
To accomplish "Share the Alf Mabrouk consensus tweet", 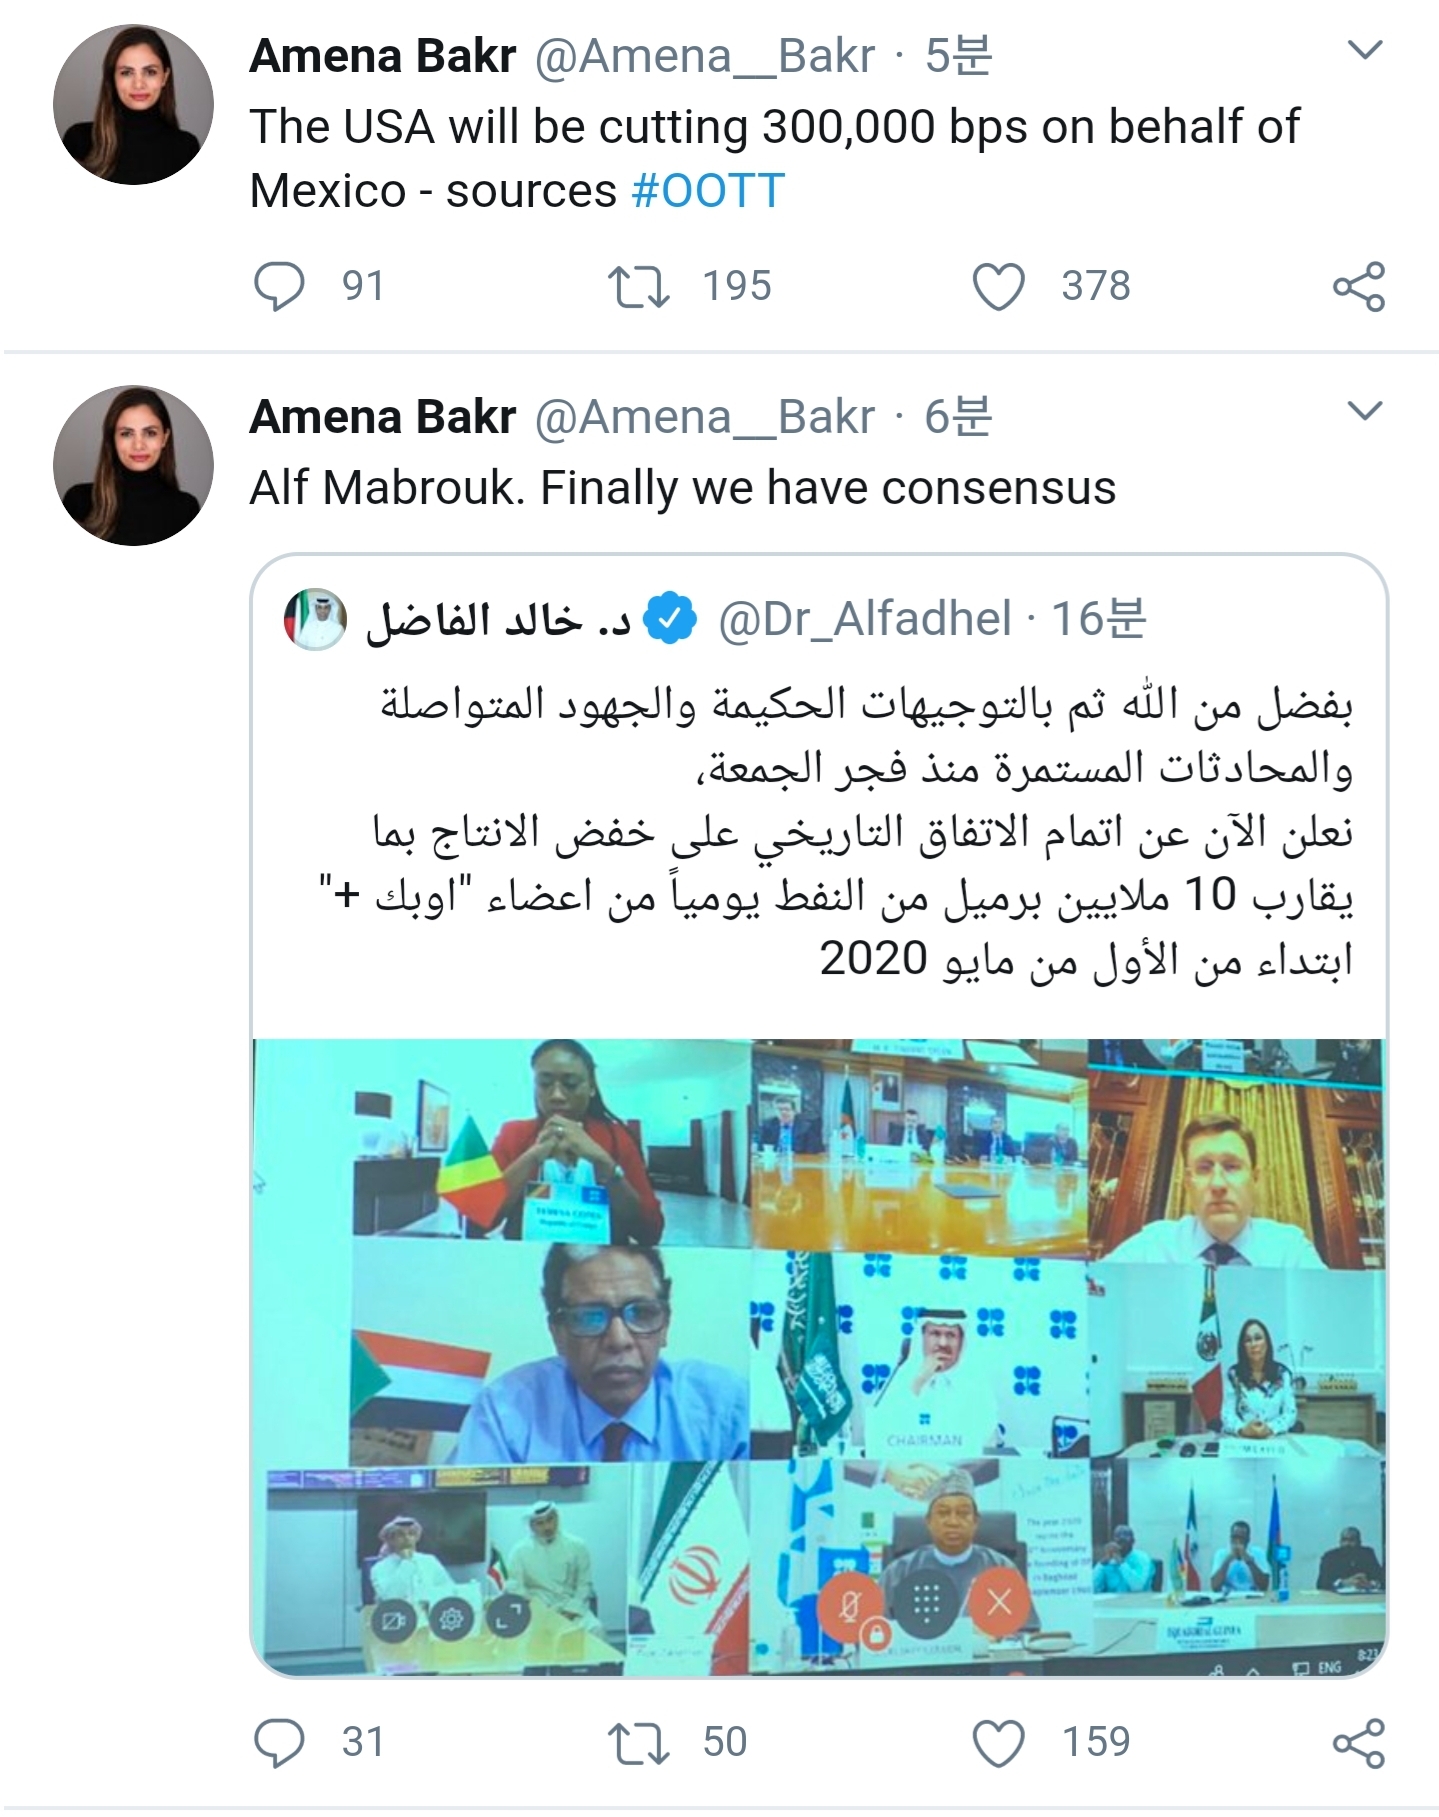I will [1359, 1743].
